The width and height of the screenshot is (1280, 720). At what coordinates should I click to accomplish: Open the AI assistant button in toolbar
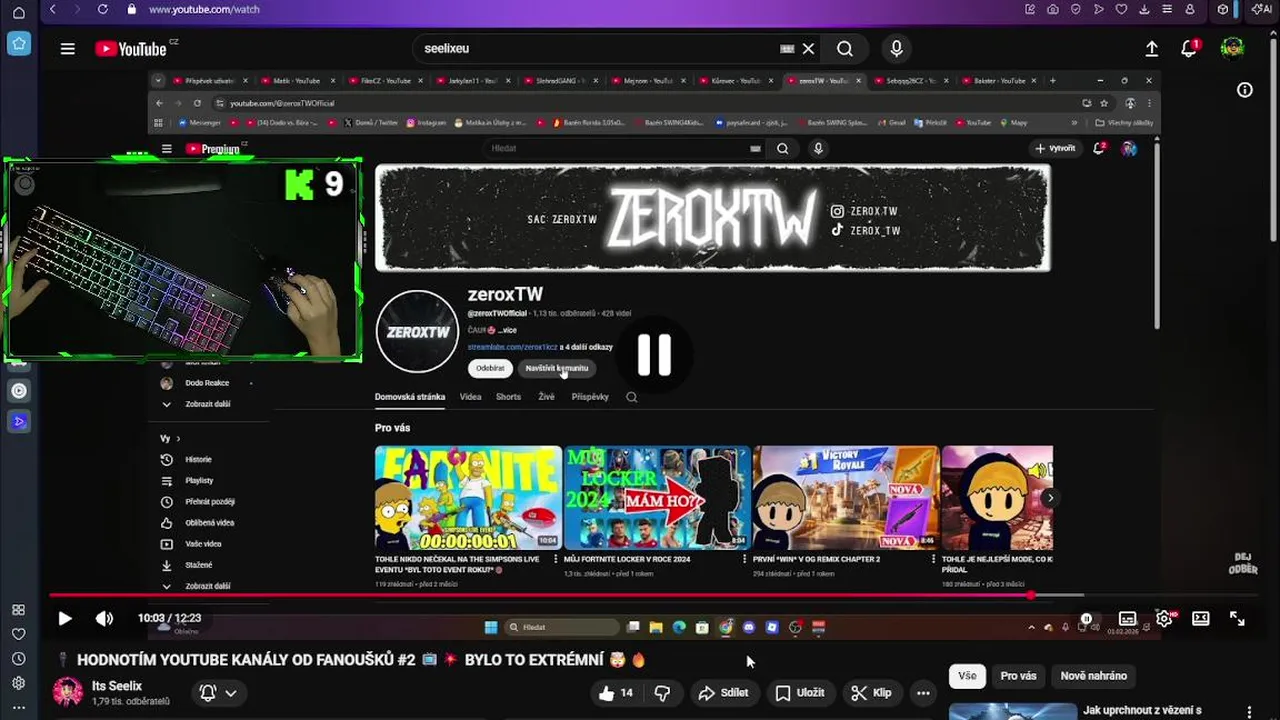coord(1261,9)
